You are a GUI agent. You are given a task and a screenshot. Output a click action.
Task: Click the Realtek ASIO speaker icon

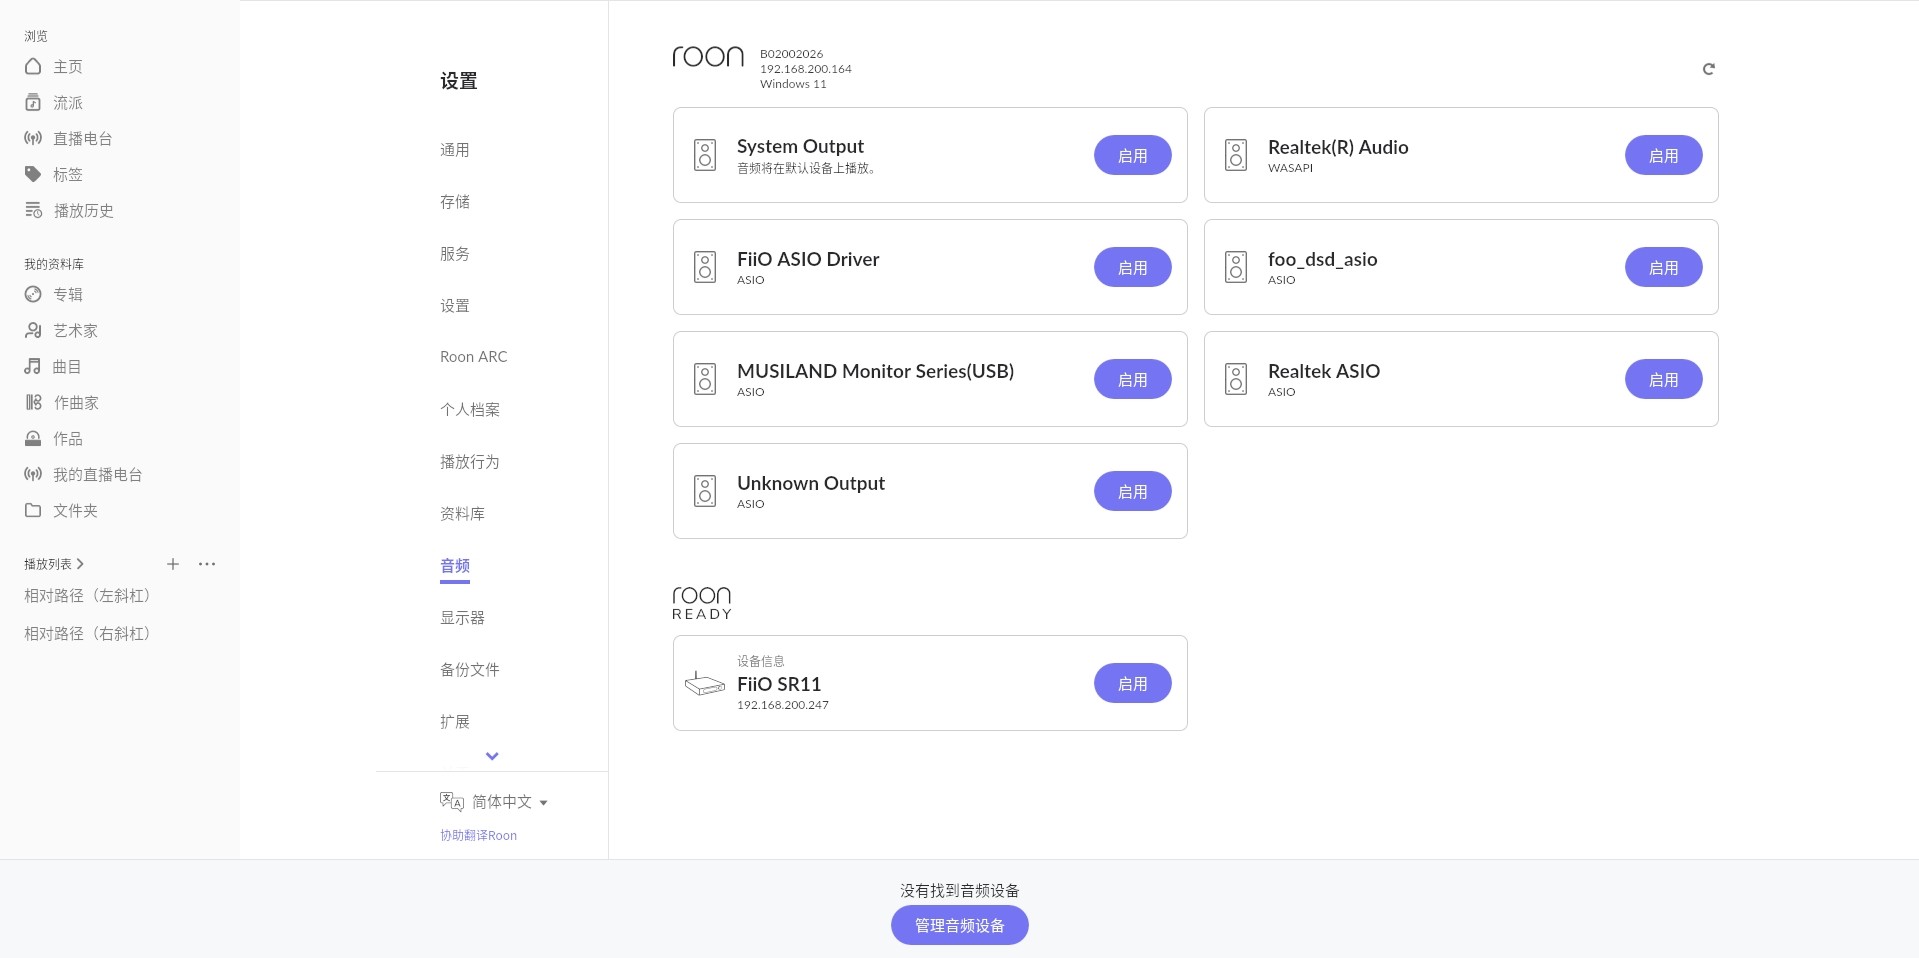(1236, 379)
